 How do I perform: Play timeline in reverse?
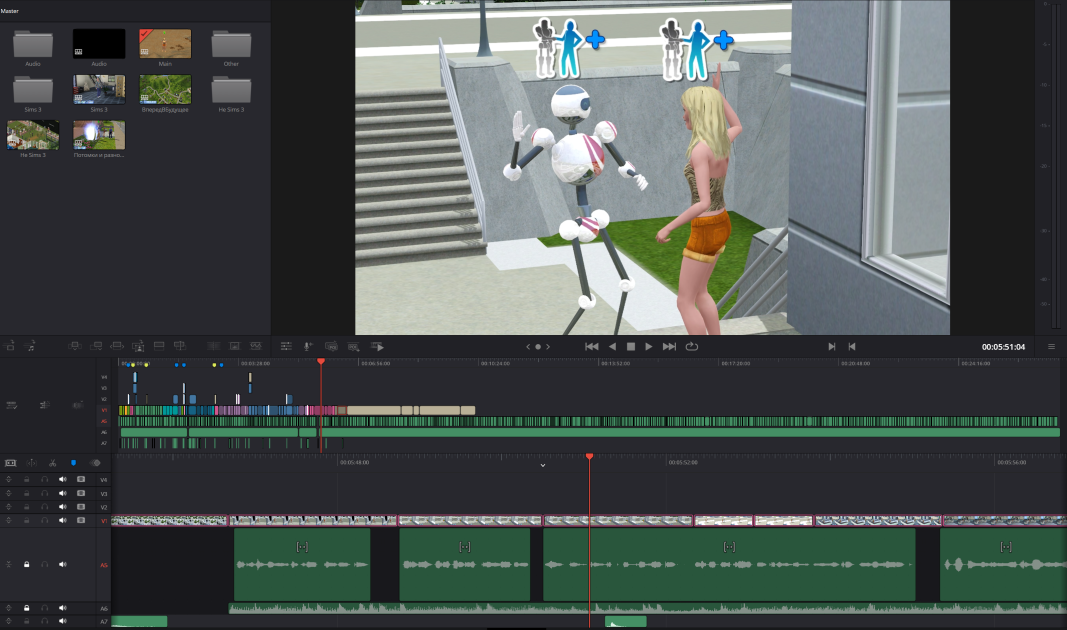pos(612,346)
